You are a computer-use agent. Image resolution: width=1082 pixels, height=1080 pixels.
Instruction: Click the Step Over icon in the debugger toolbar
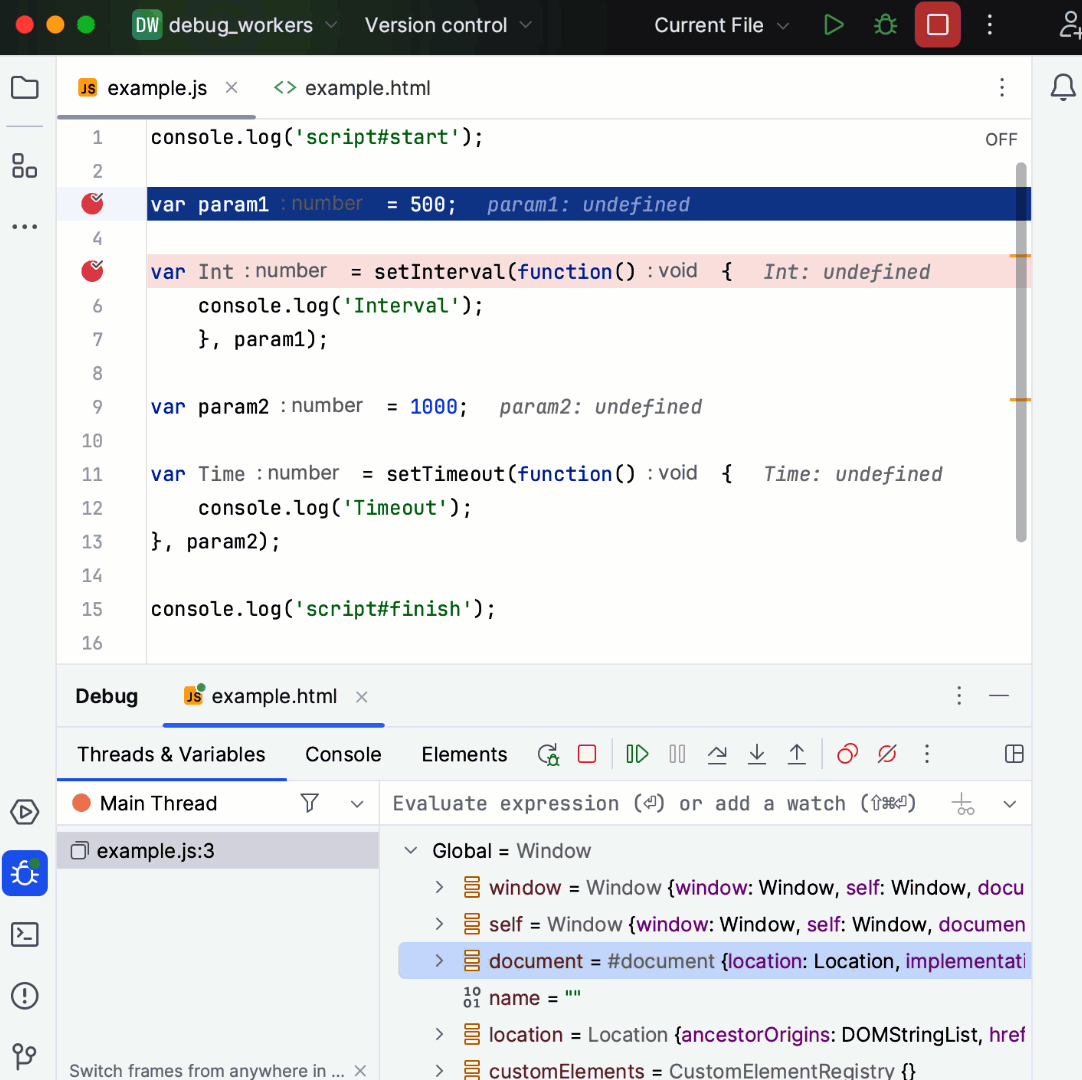717,754
